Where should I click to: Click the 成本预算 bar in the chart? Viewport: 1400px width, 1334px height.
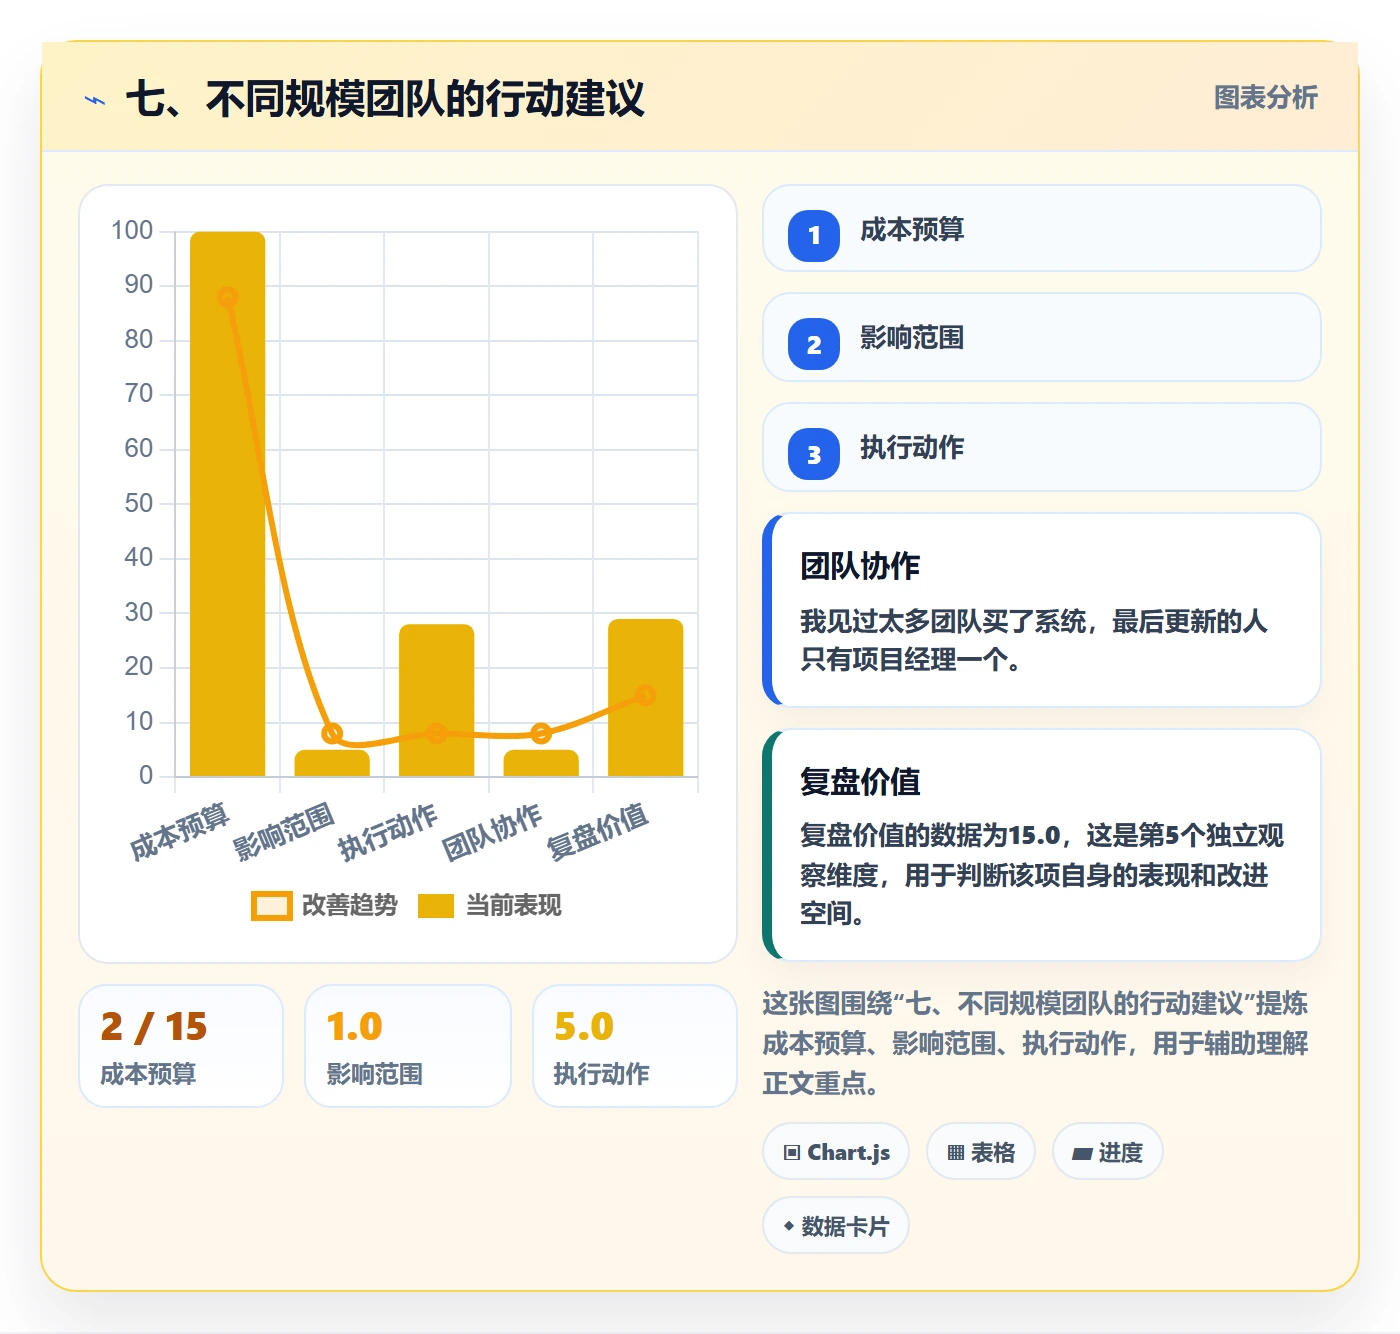[228, 504]
